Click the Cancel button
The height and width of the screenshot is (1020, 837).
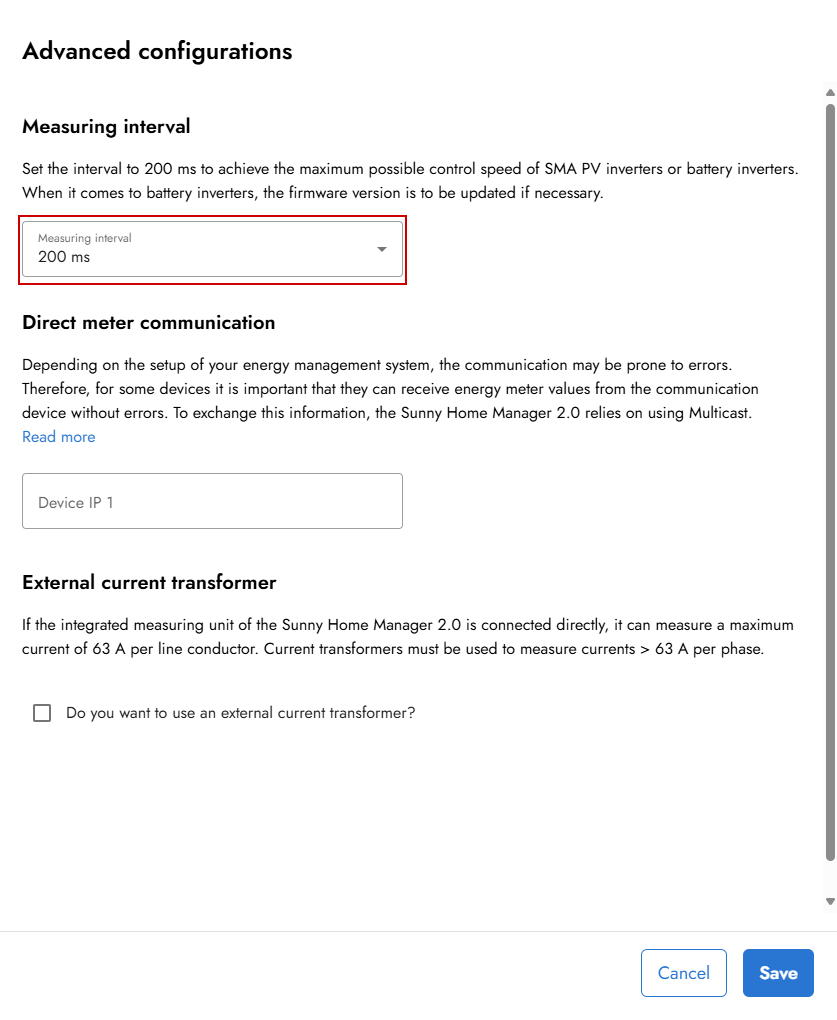point(684,973)
